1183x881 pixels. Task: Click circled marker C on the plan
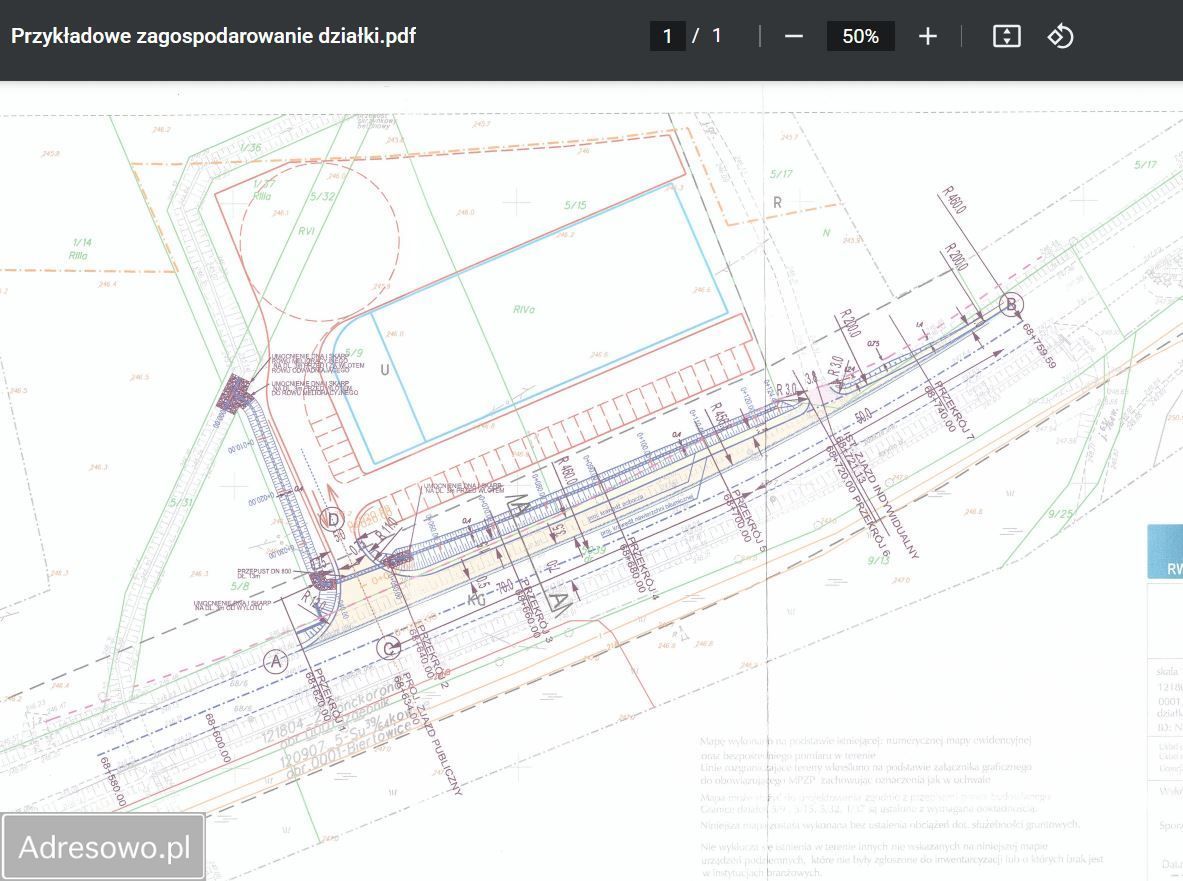(389, 648)
